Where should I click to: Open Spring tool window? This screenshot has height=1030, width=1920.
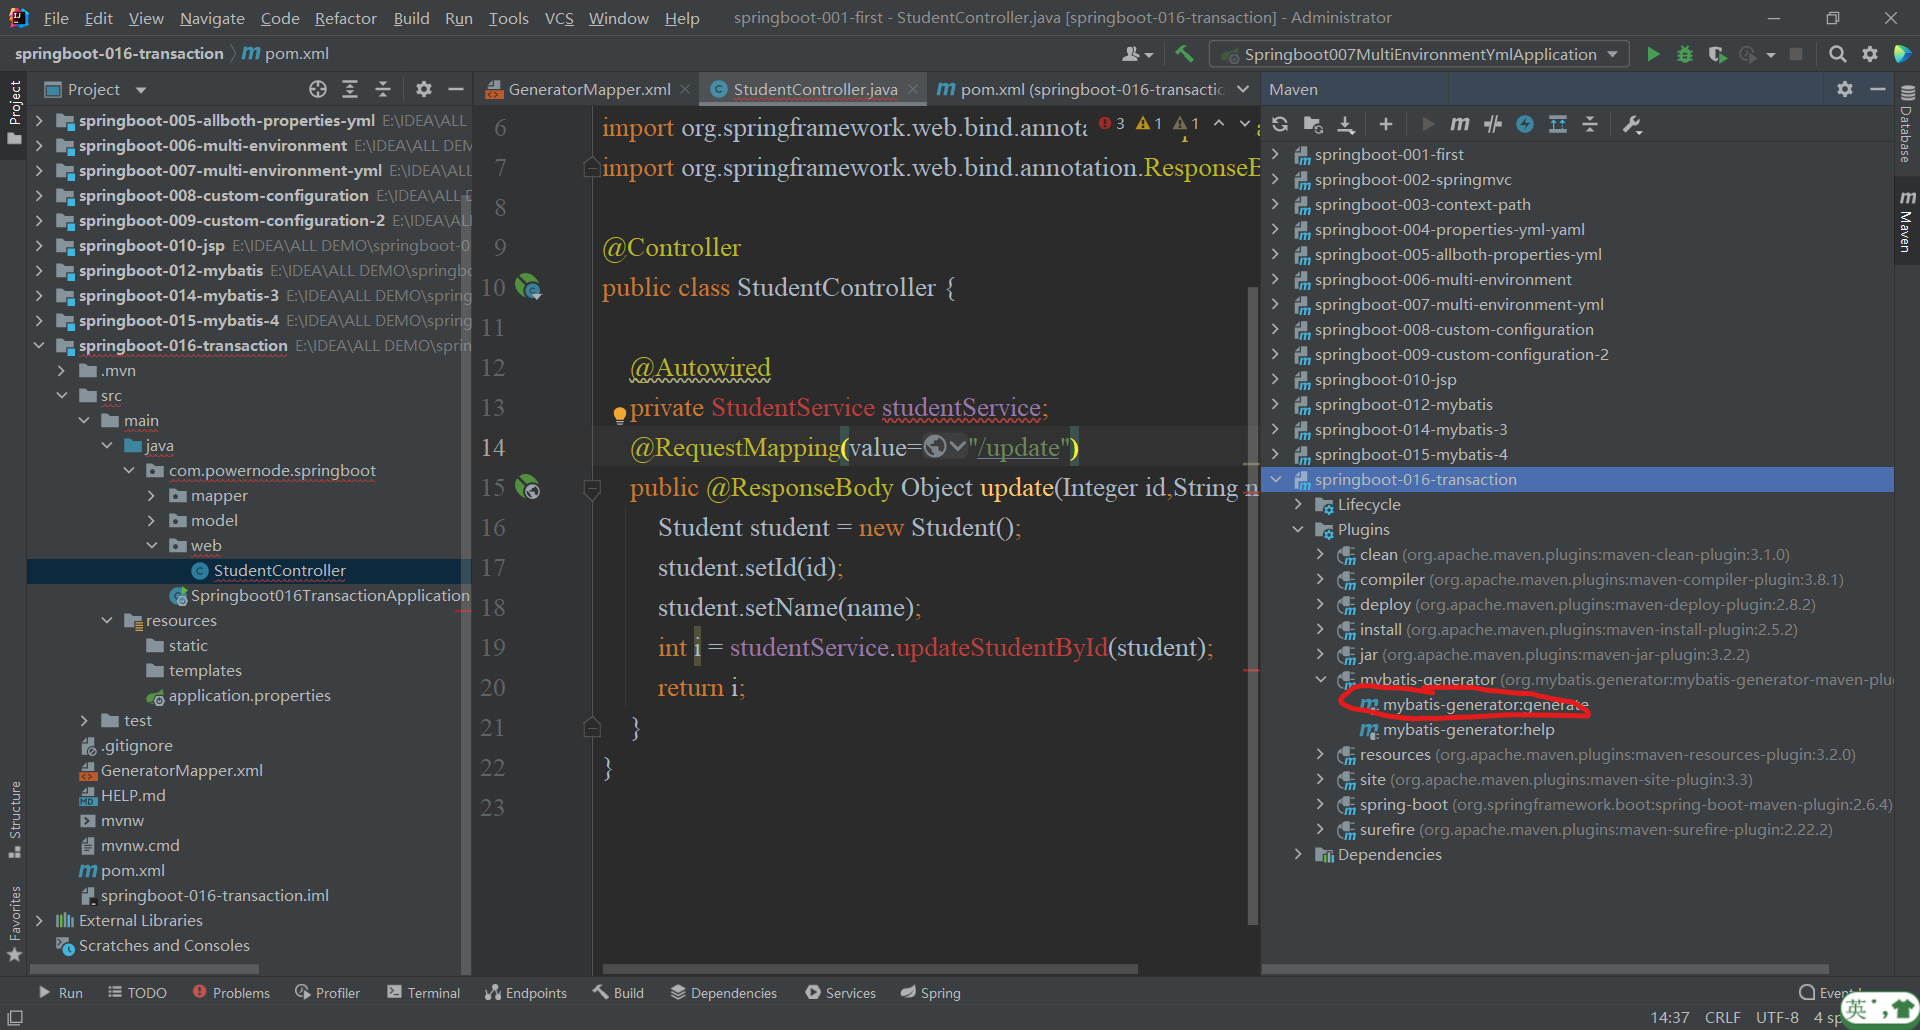[x=930, y=992]
